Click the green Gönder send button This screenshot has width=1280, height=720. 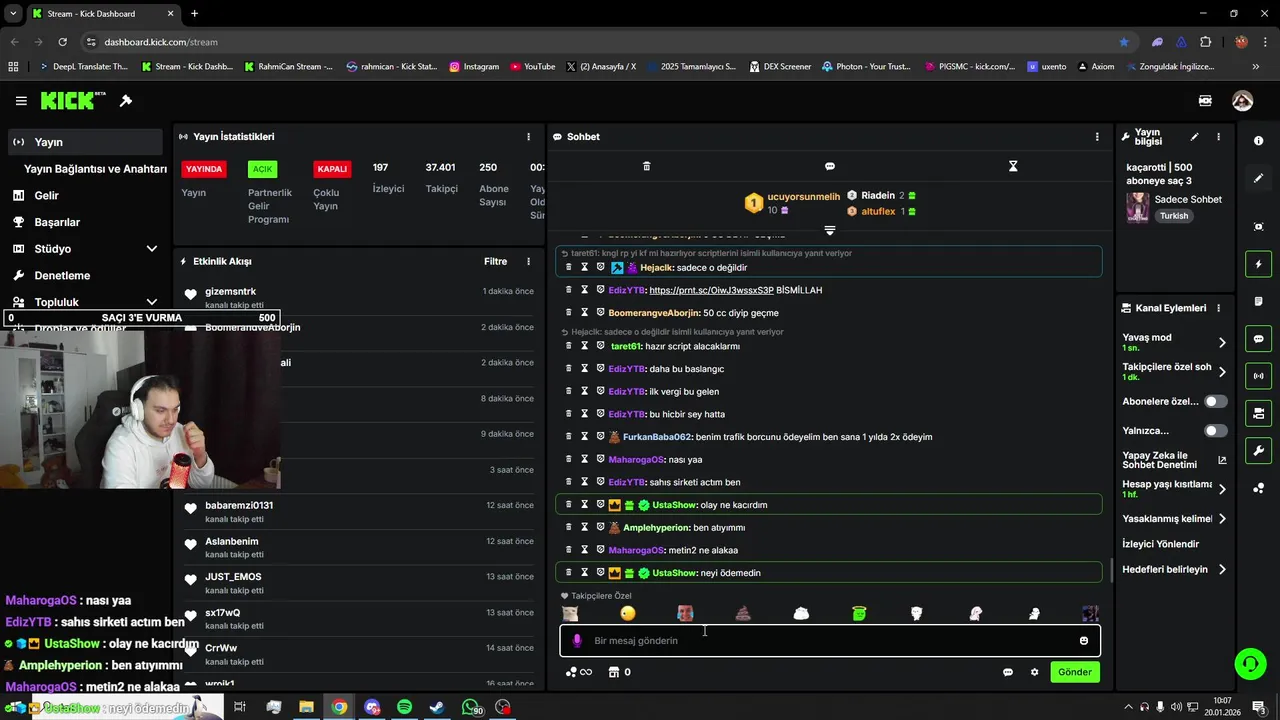[1075, 672]
